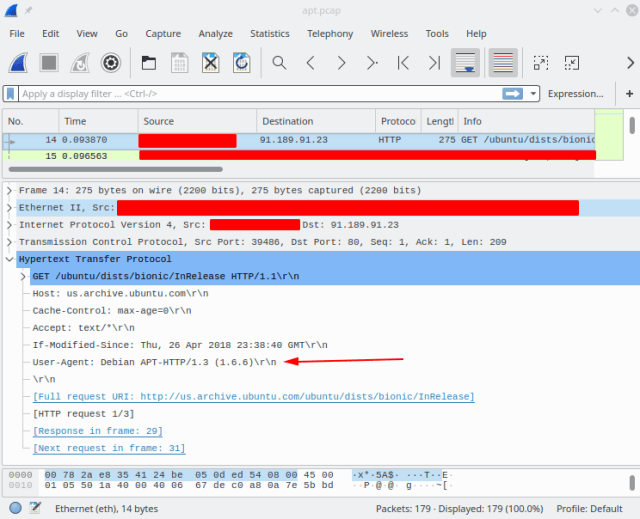
Task: Go to the previous packet arrow
Action: [x=311, y=63]
